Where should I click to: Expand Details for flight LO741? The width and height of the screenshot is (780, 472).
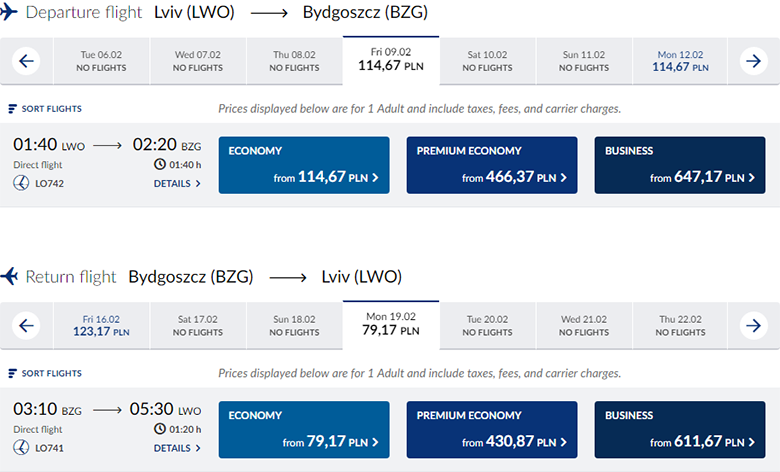[177, 448]
